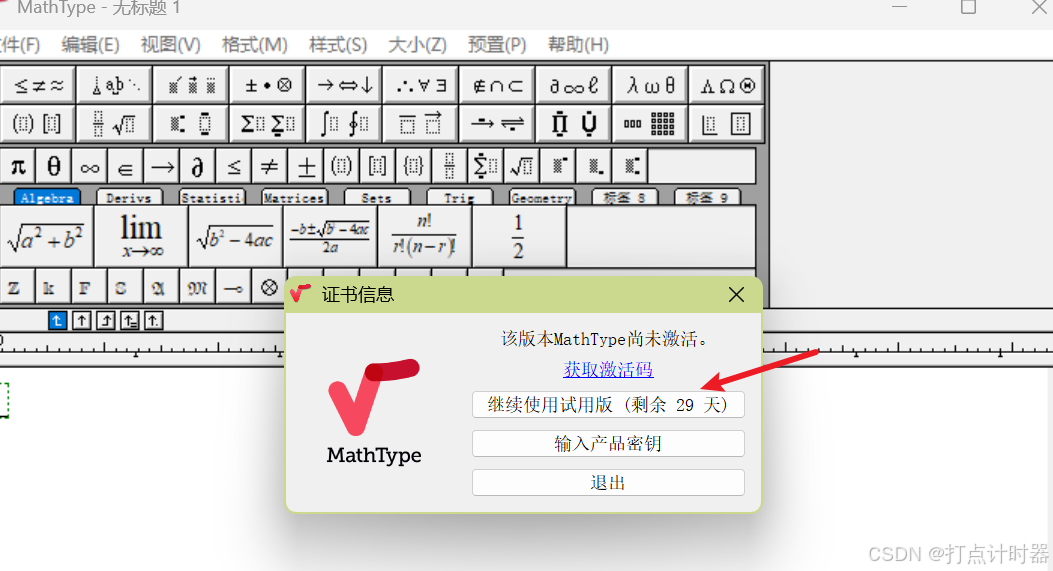Insert the not-equal symbol from small bar
The image size is (1053, 571).
click(269, 166)
